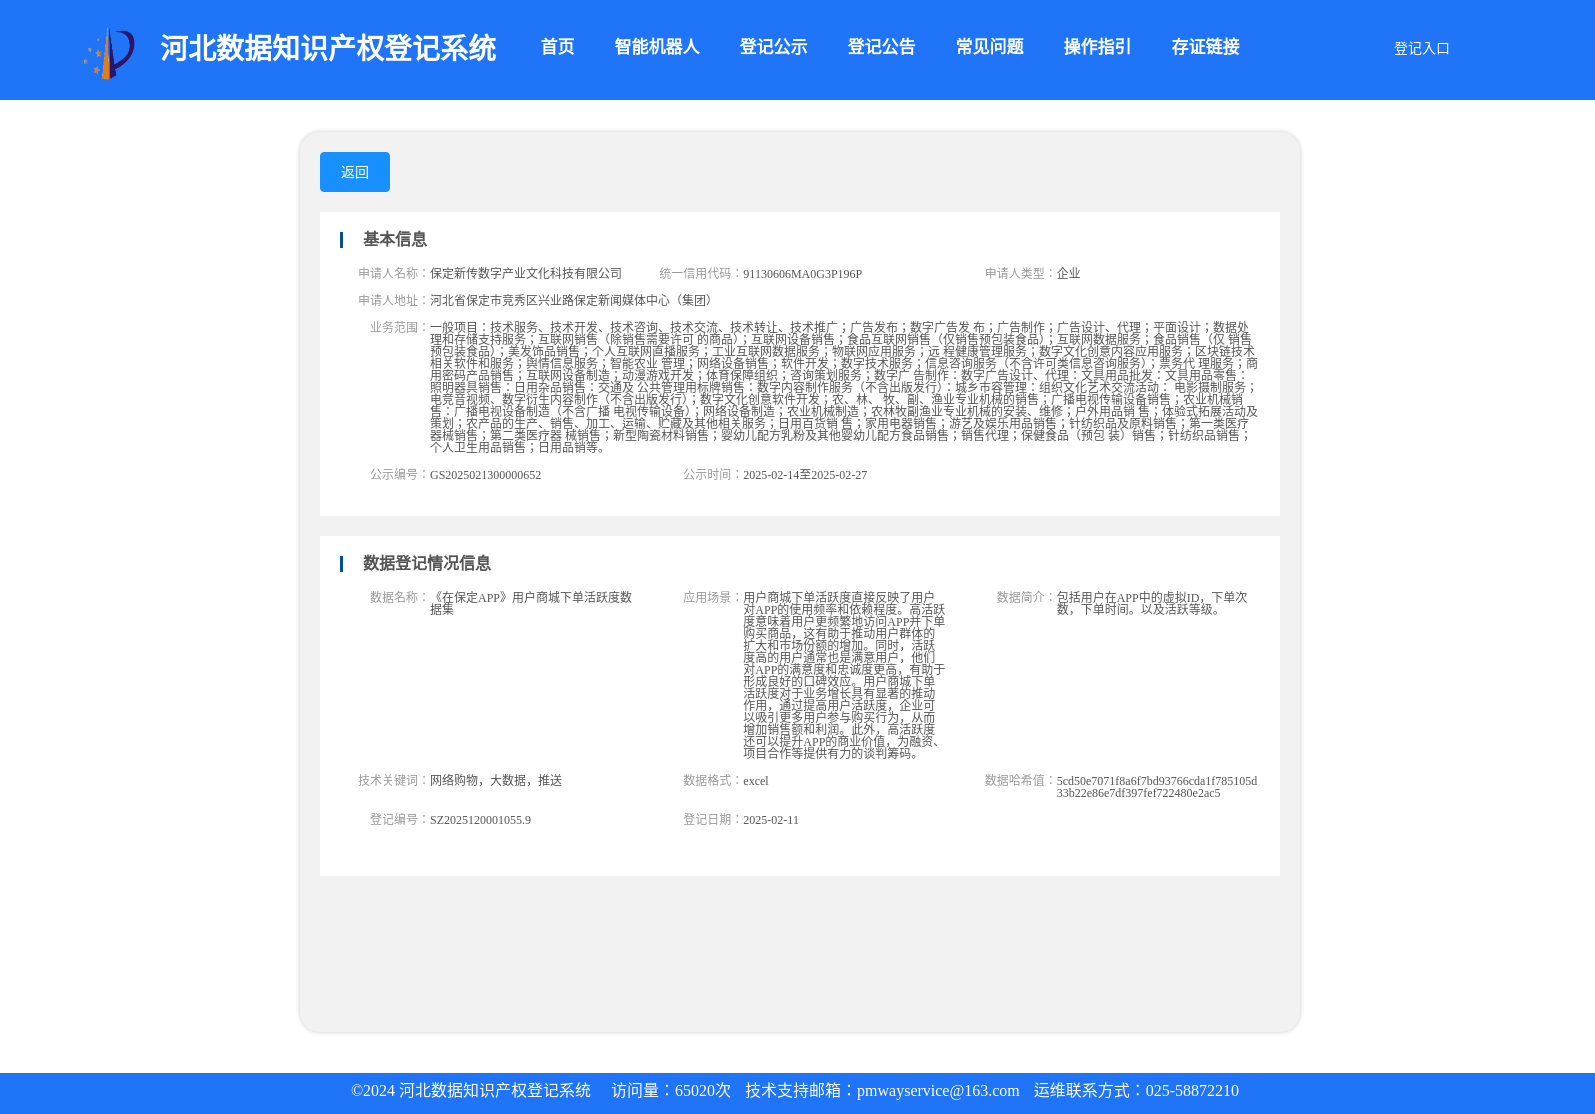Go to 登记公示 page
Screen dimensions: 1595x1114
click(773, 47)
